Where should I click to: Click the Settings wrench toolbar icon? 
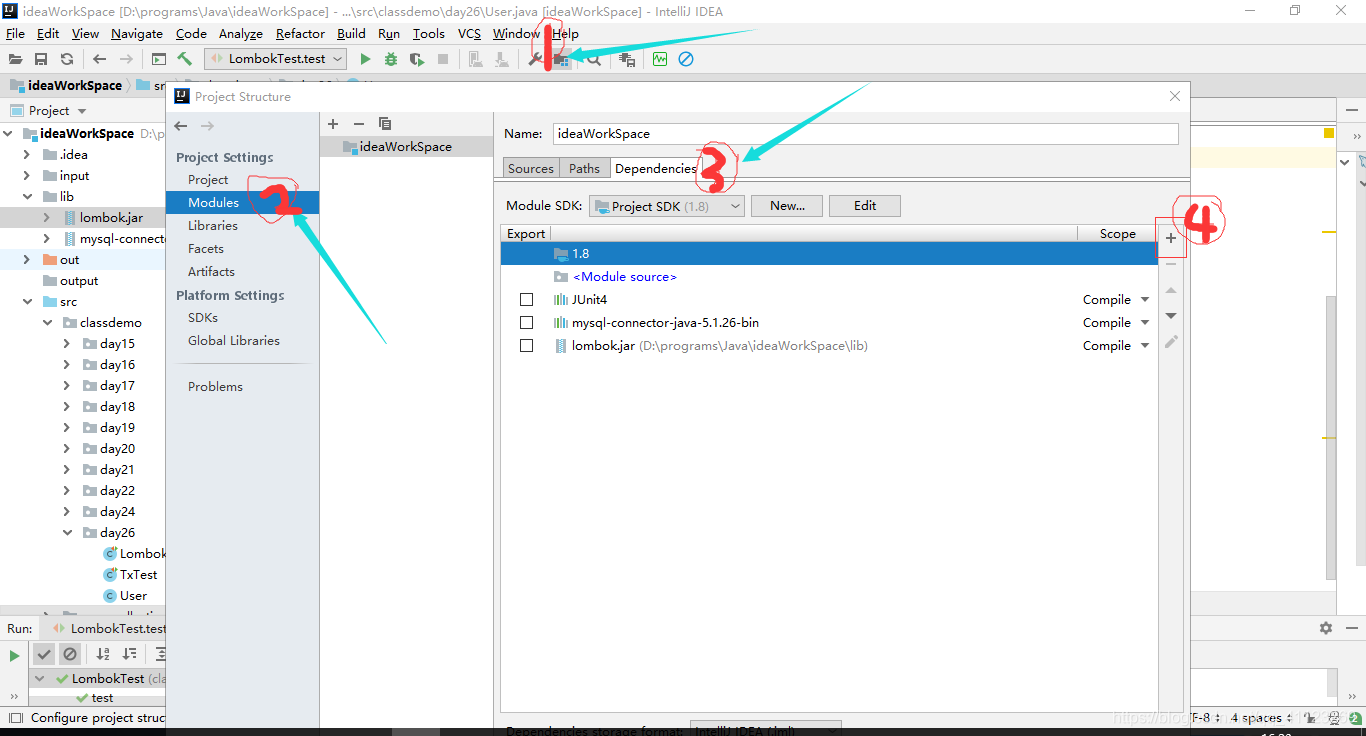(x=536, y=59)
